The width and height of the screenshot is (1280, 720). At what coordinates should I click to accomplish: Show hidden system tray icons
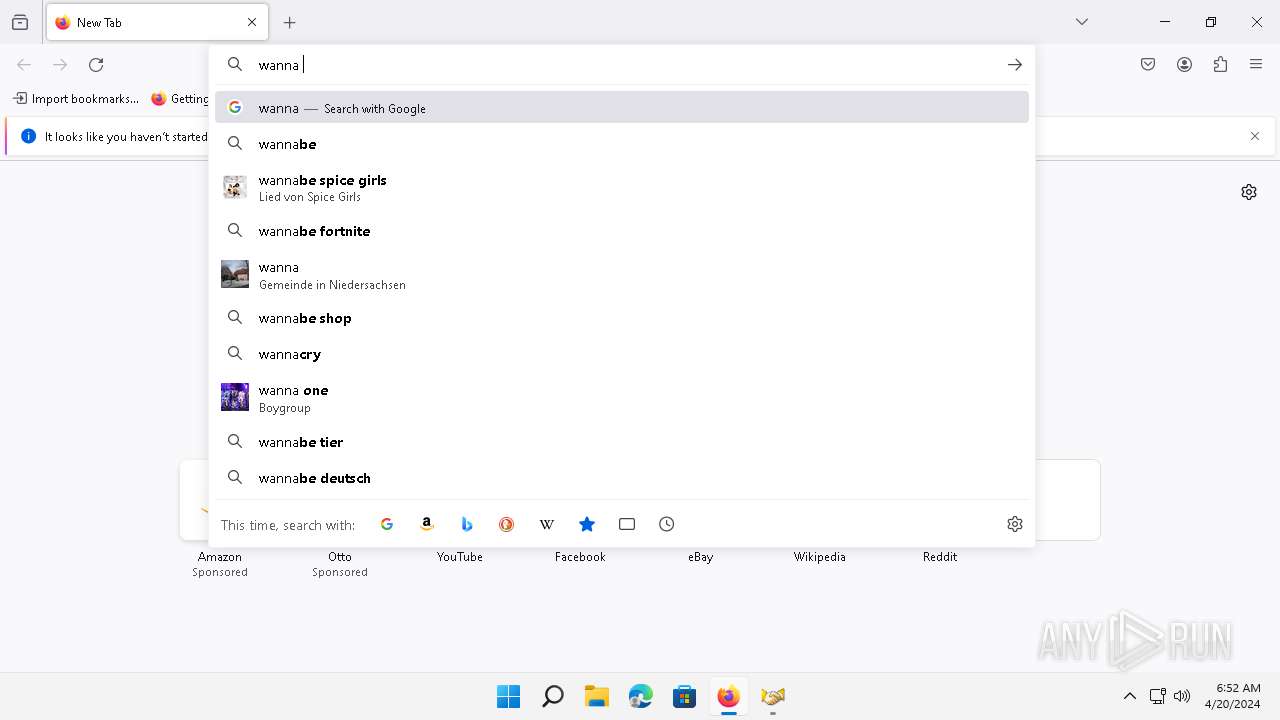(x=1130, y=696)
